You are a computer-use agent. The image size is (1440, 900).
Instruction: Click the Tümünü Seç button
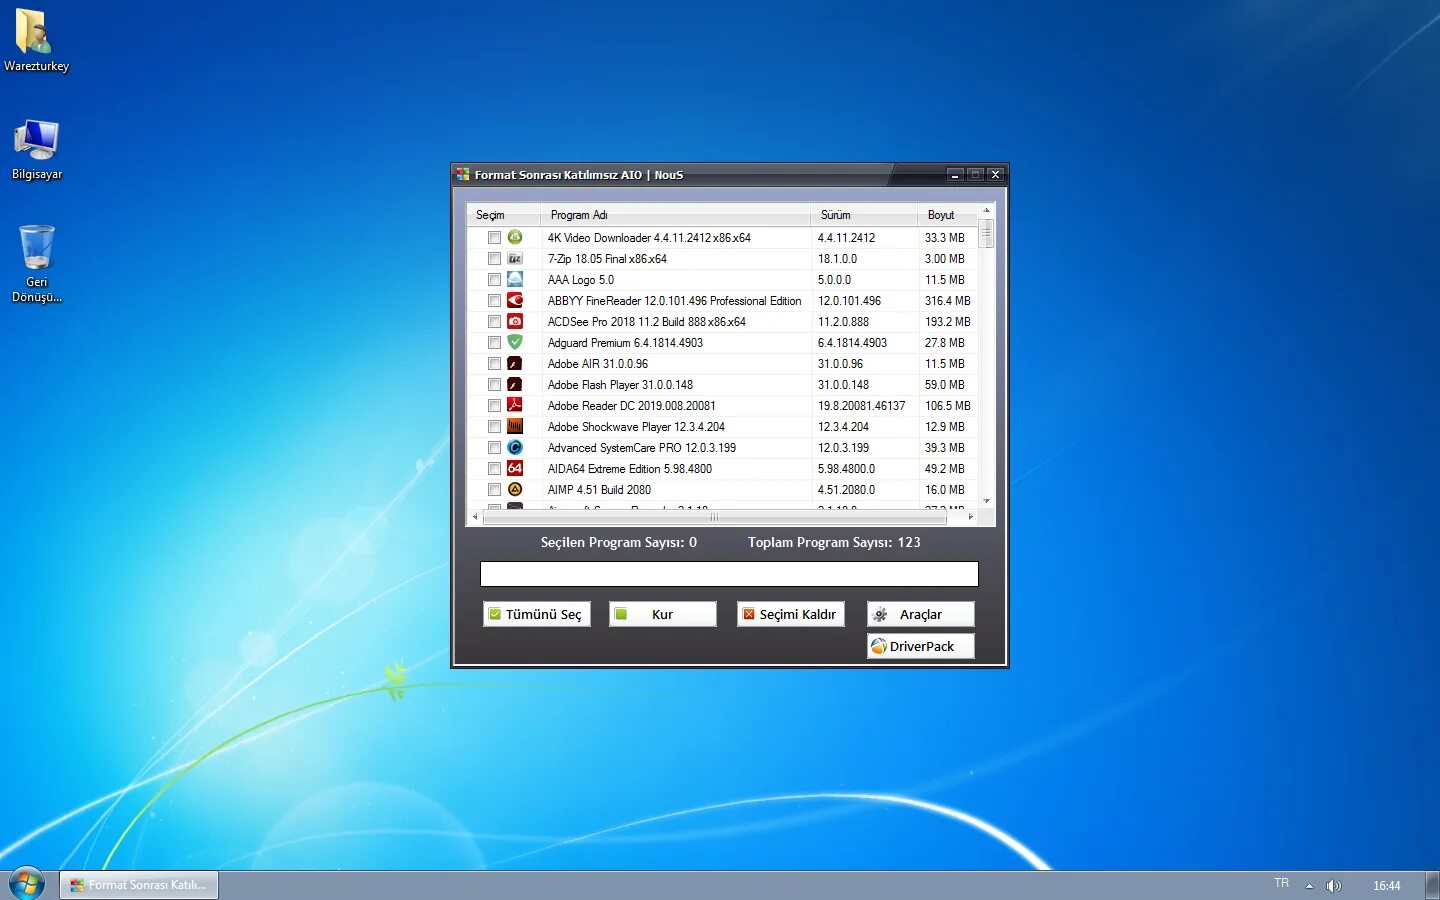coord(537,614)
